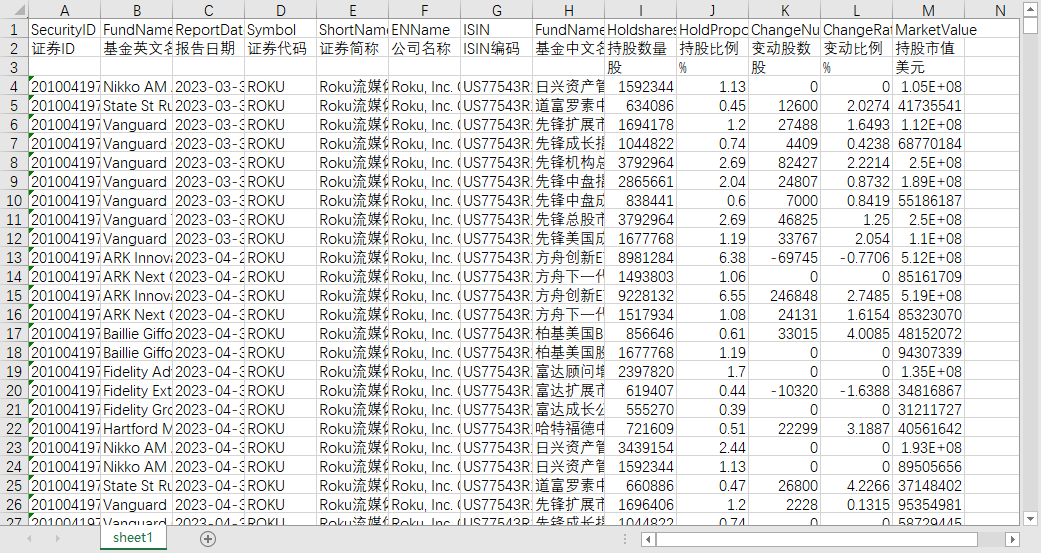Select column L header
This screenshot has width=1041, height=553.
click(857, 10)
